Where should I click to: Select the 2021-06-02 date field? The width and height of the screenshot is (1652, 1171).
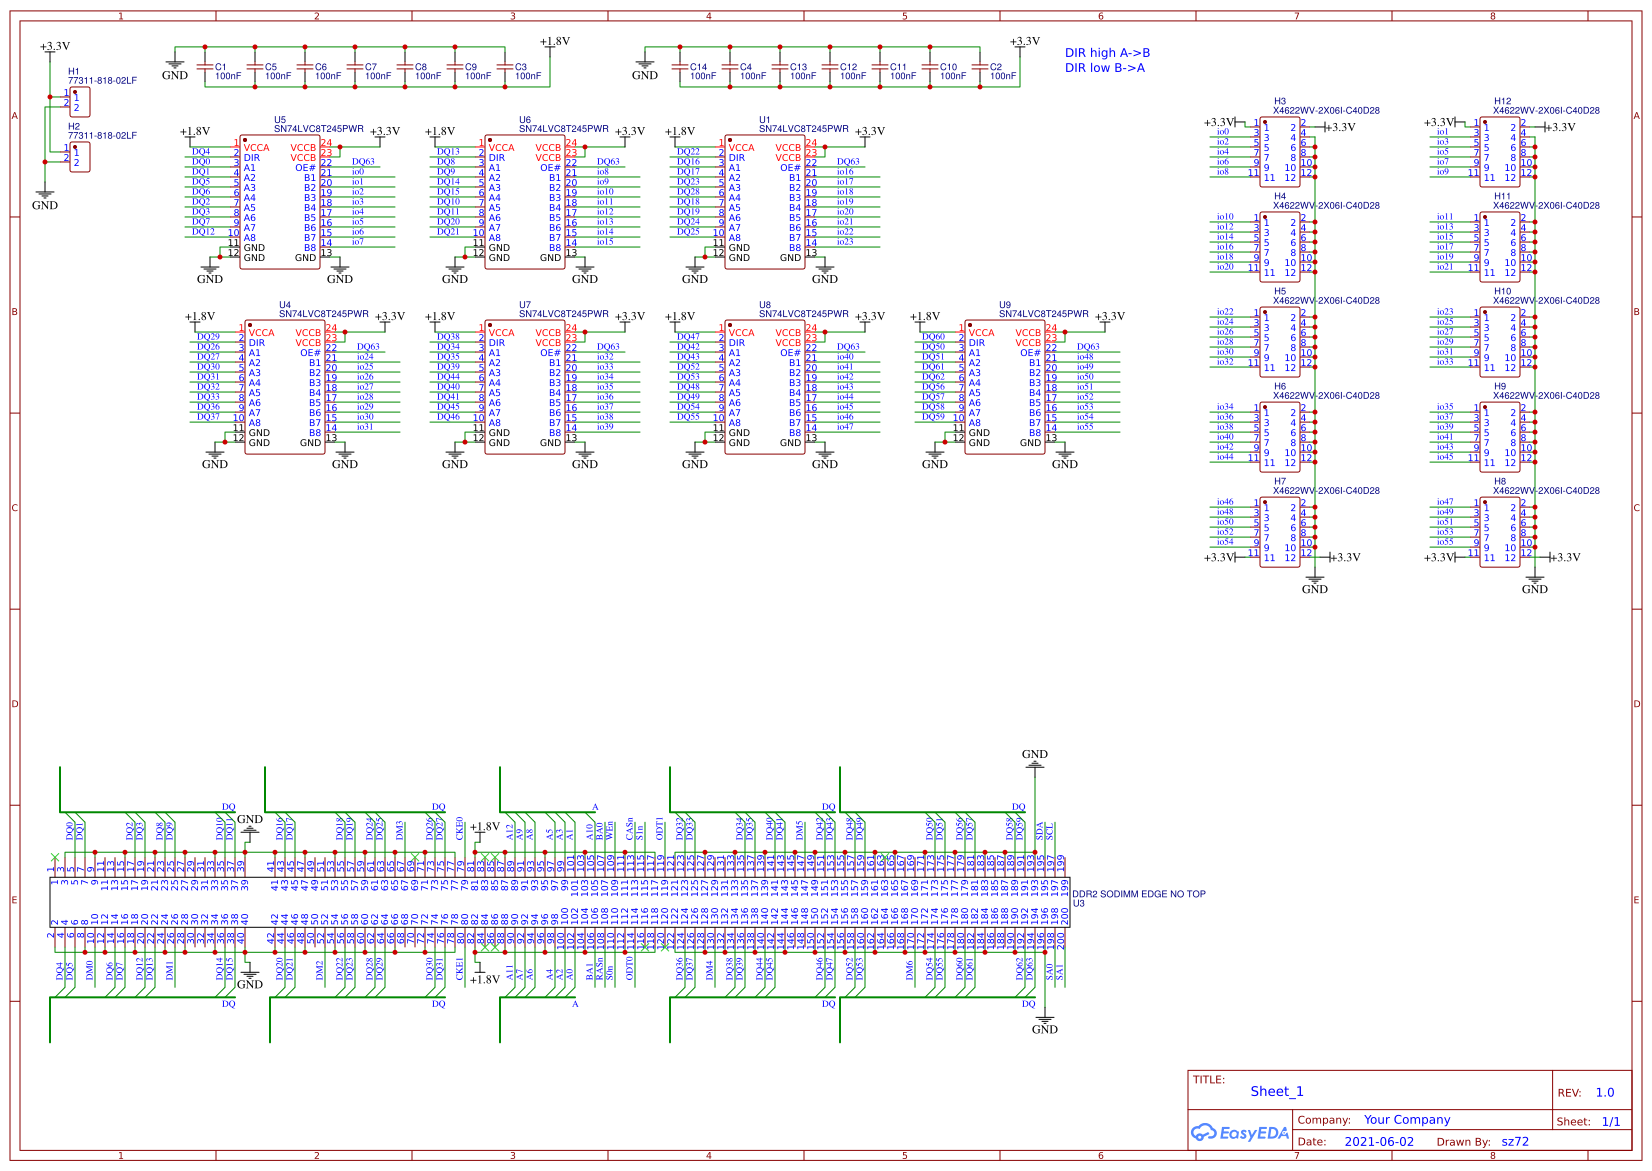tap(1381, 1141)
